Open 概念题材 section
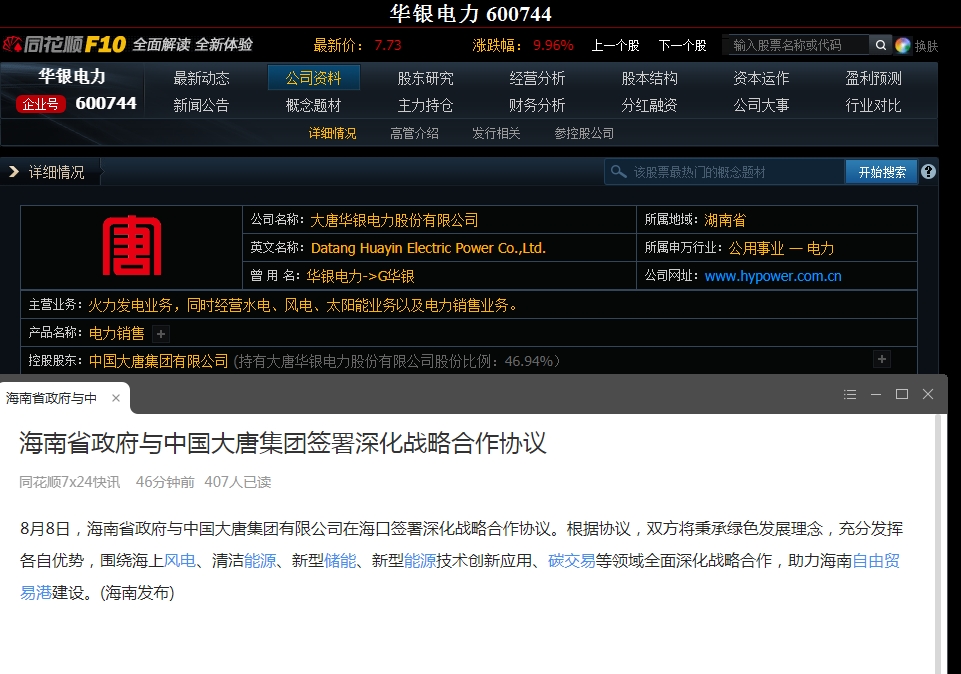Screen dimensions: 961x674 click(x=313, y=105)
